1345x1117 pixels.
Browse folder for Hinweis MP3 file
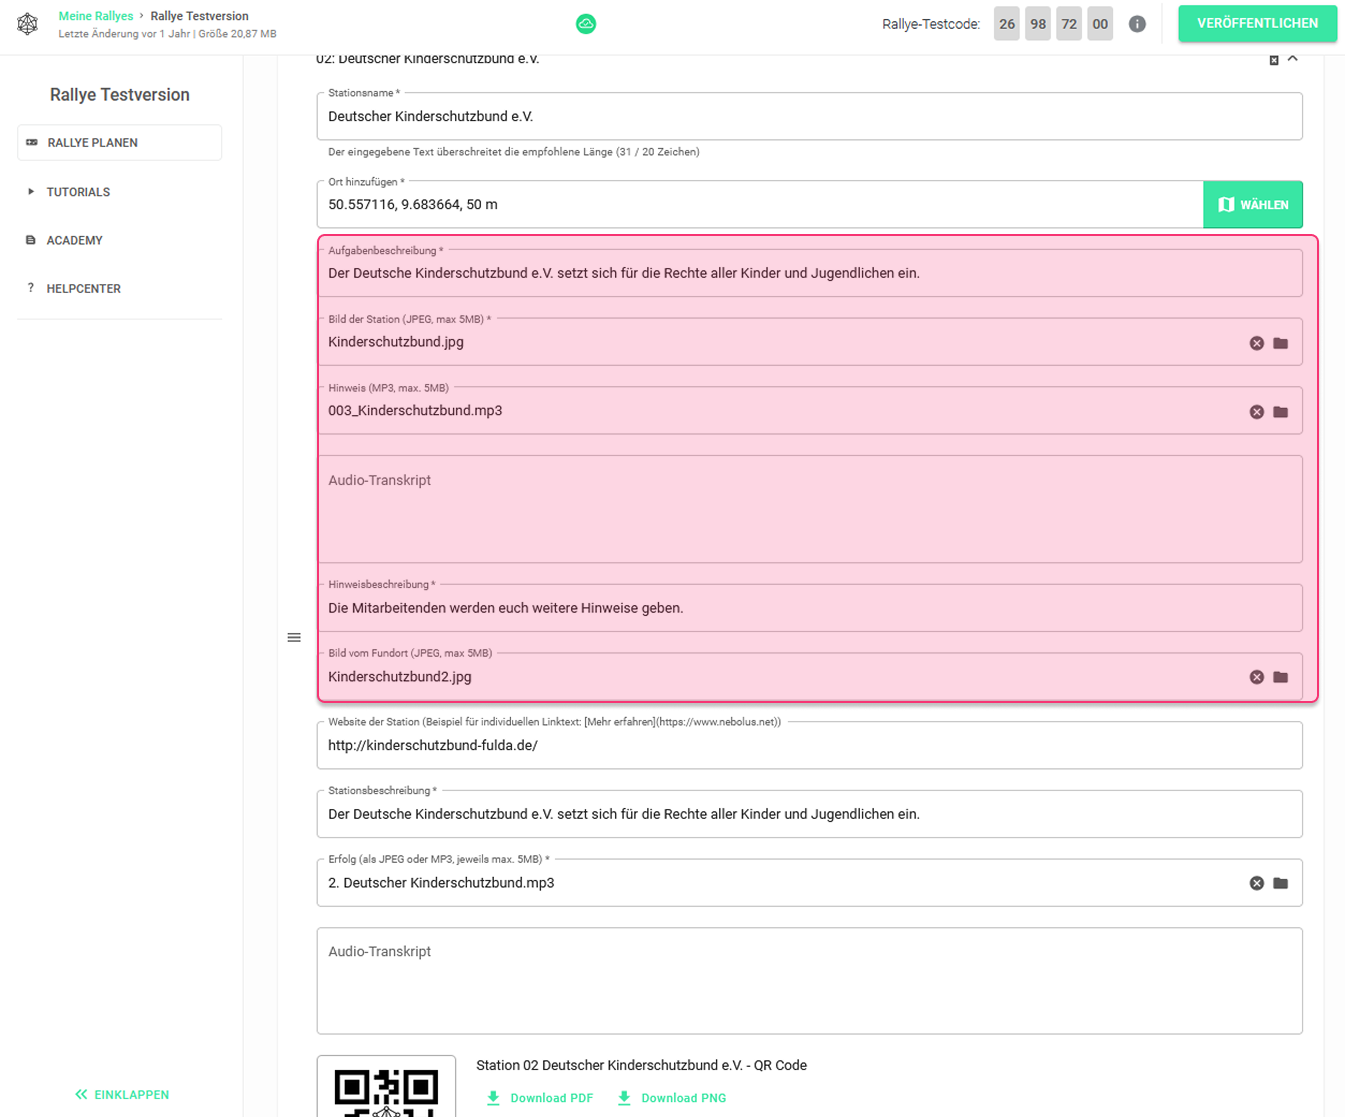tap(1281, 412)
